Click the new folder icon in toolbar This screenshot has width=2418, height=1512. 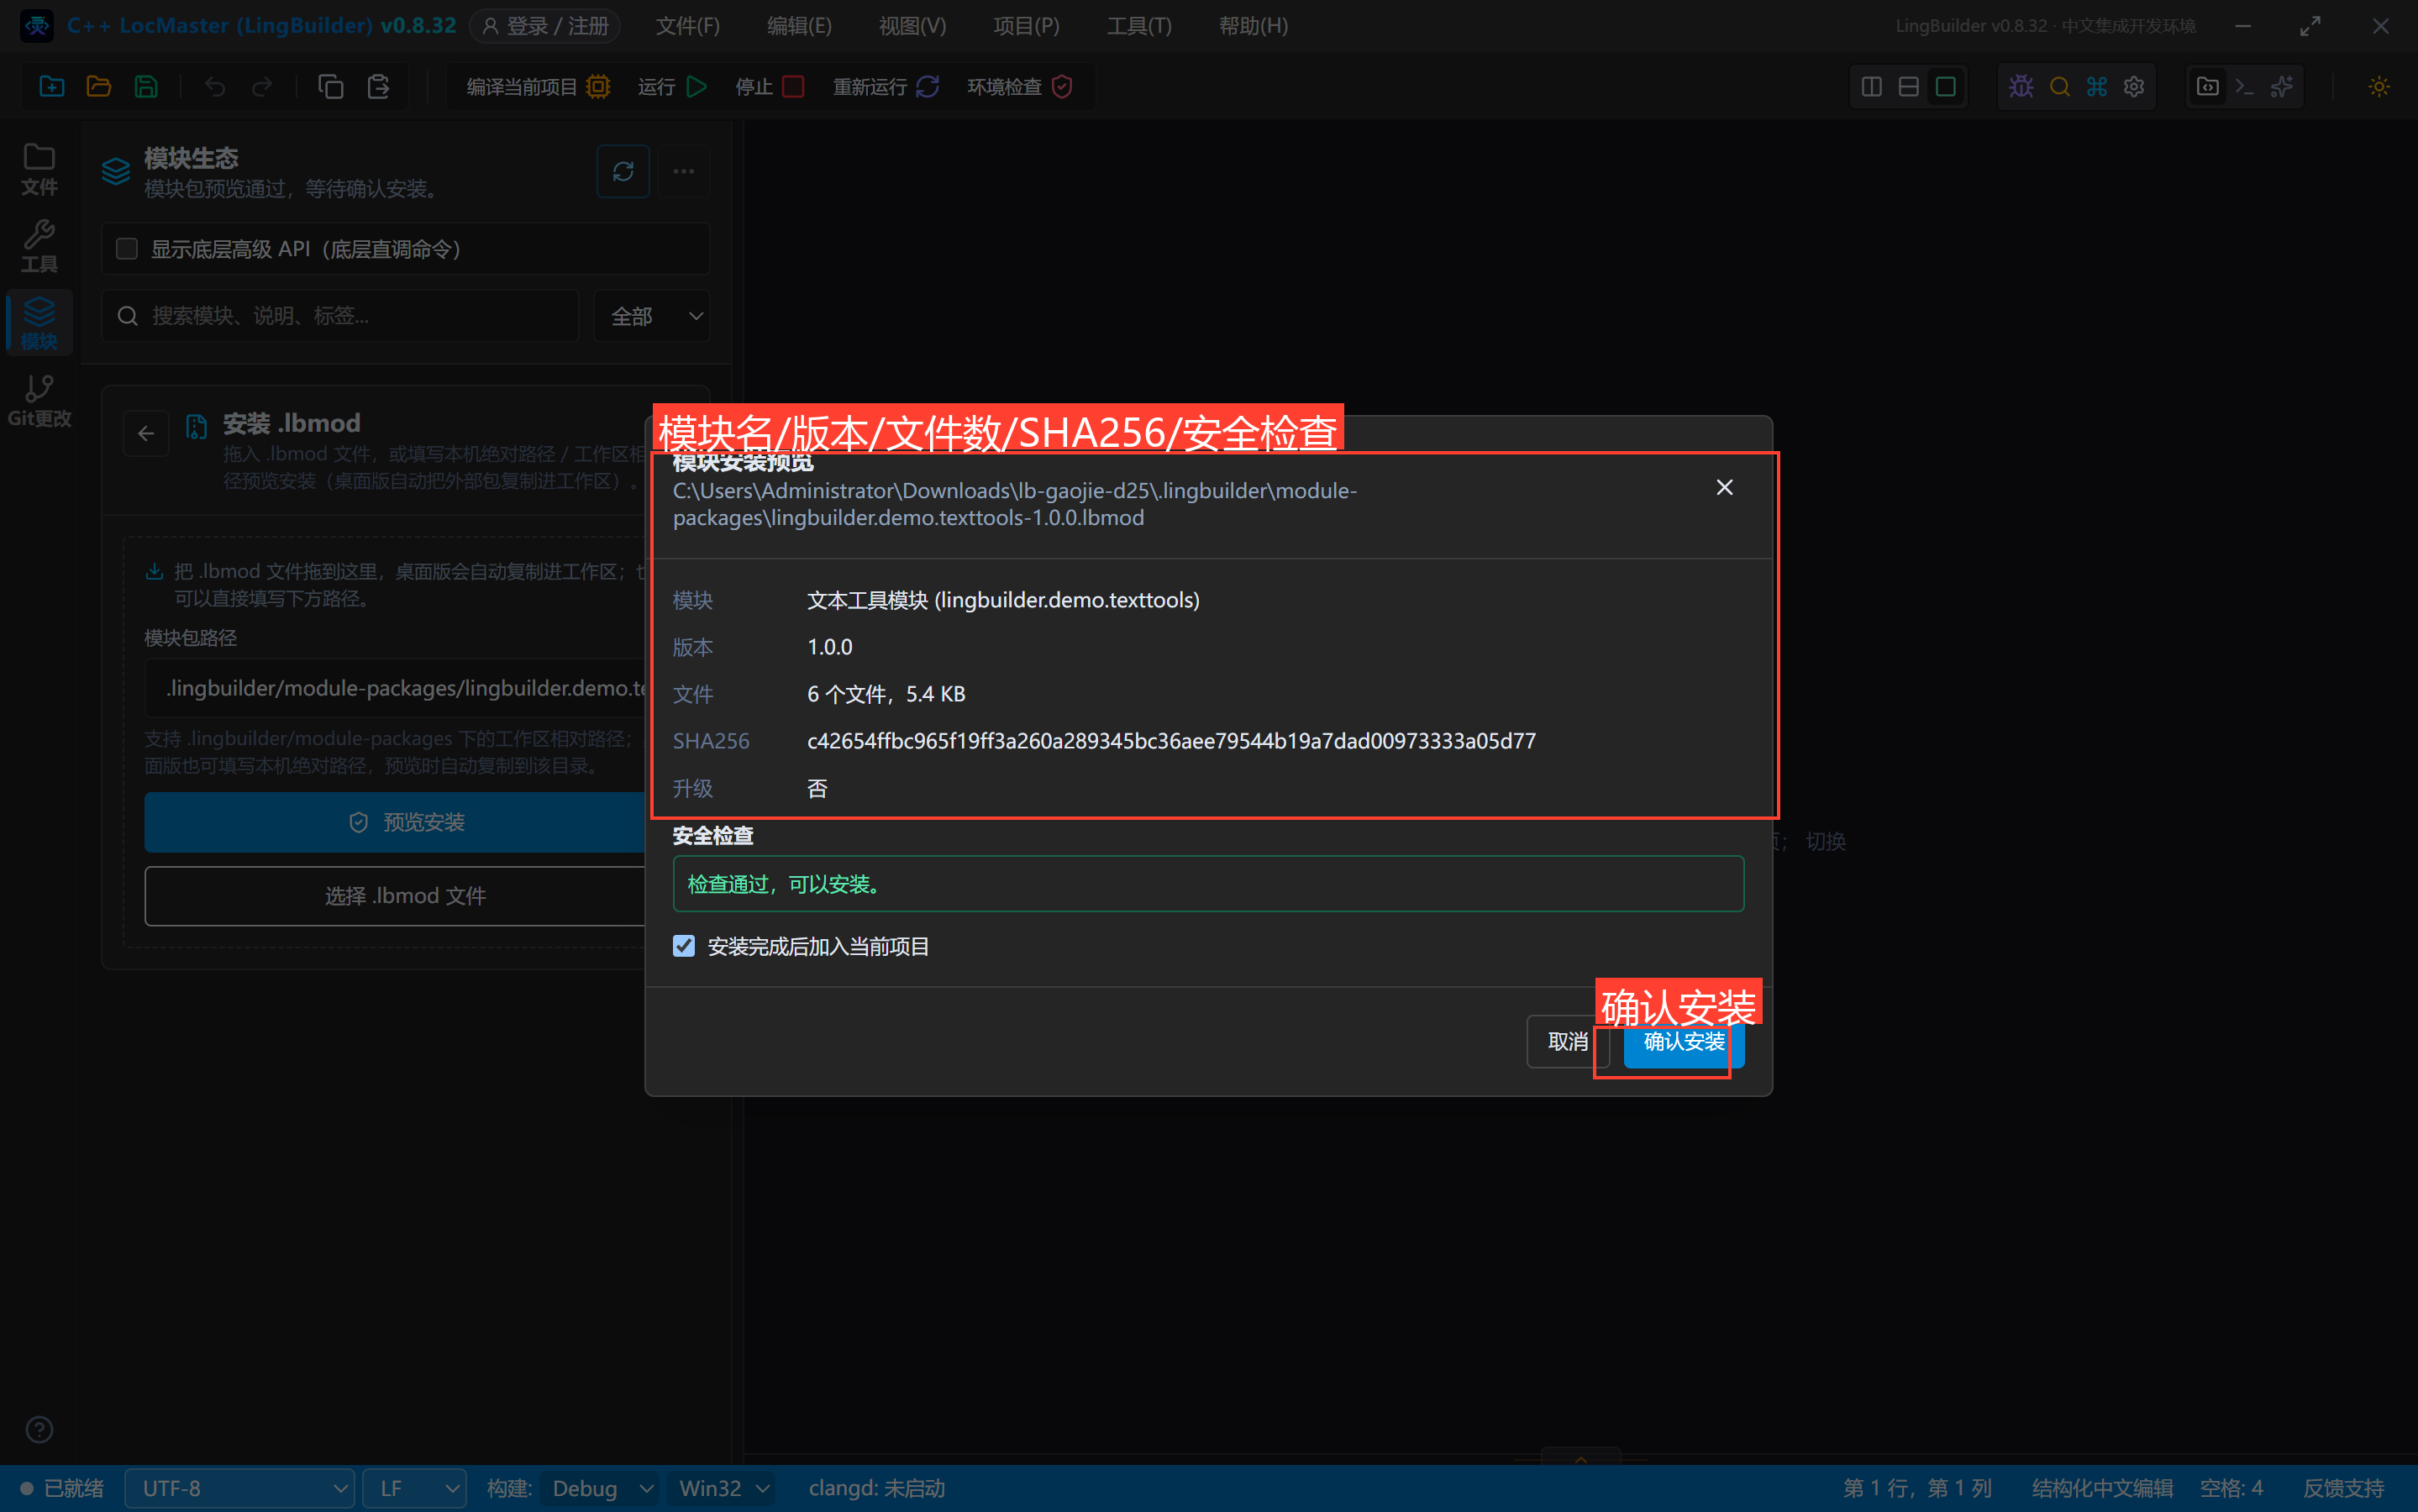pos(52,87)
